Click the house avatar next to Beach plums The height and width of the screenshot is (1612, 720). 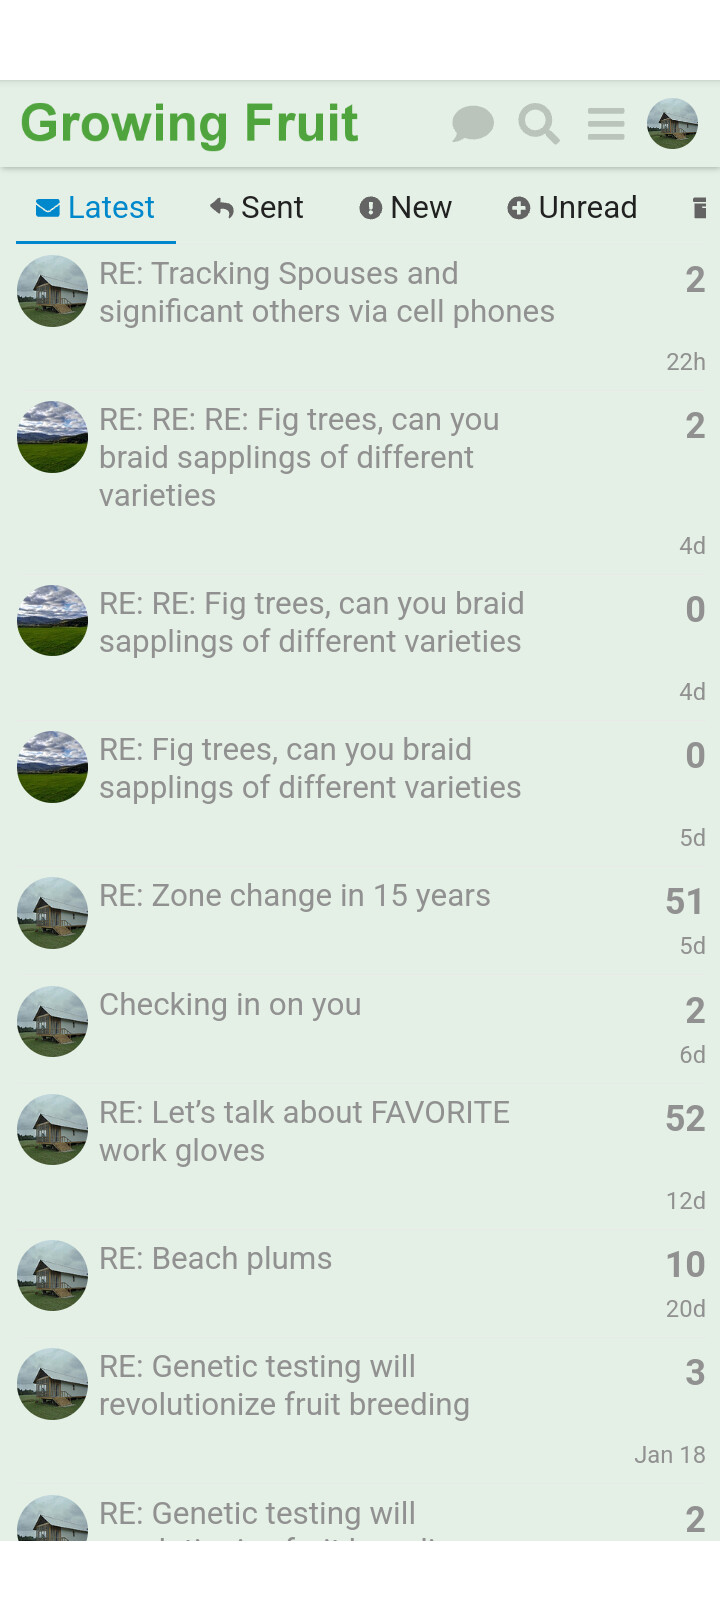53,1276
